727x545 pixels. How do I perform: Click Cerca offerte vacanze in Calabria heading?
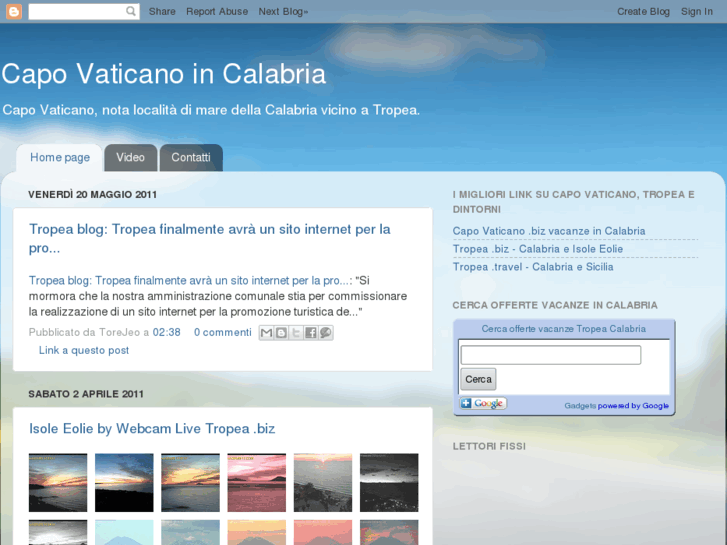click(555, 305)
